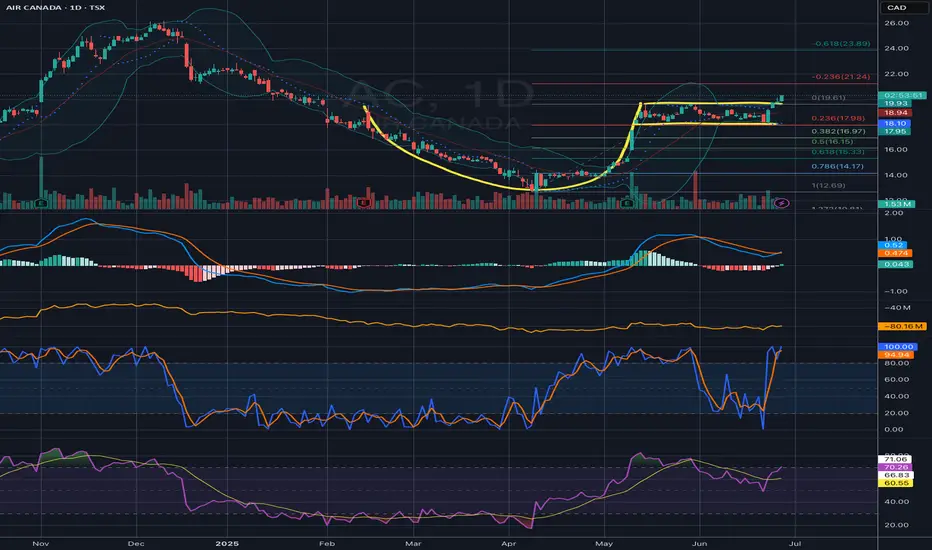Image resolution: width=932 pixels, height=550 pixels.
Task: Click the orange 0.474 signal value label
Action: point(895,253)
